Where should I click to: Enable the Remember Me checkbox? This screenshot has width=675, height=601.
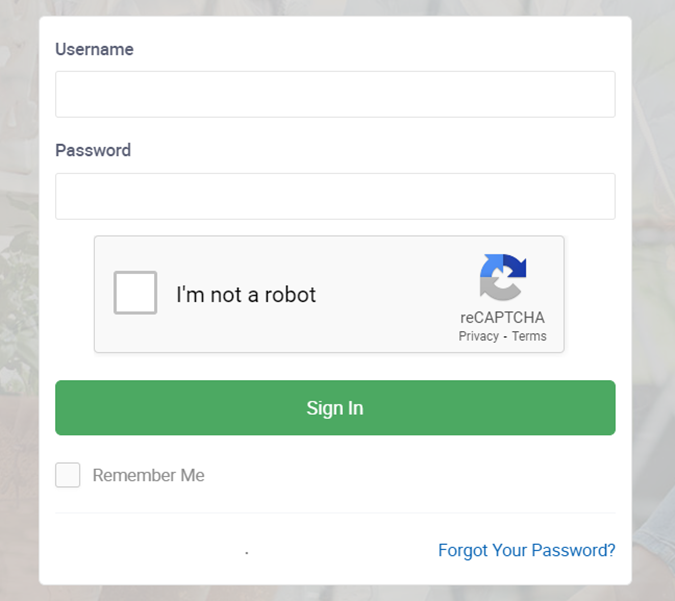68,475
